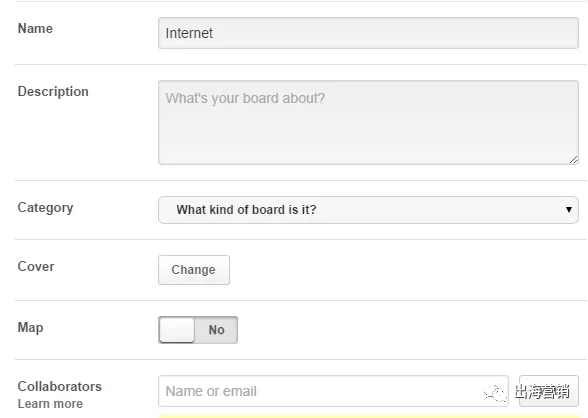
Task: Toggle the Map switch on
Action: click(x=198, y=330)
